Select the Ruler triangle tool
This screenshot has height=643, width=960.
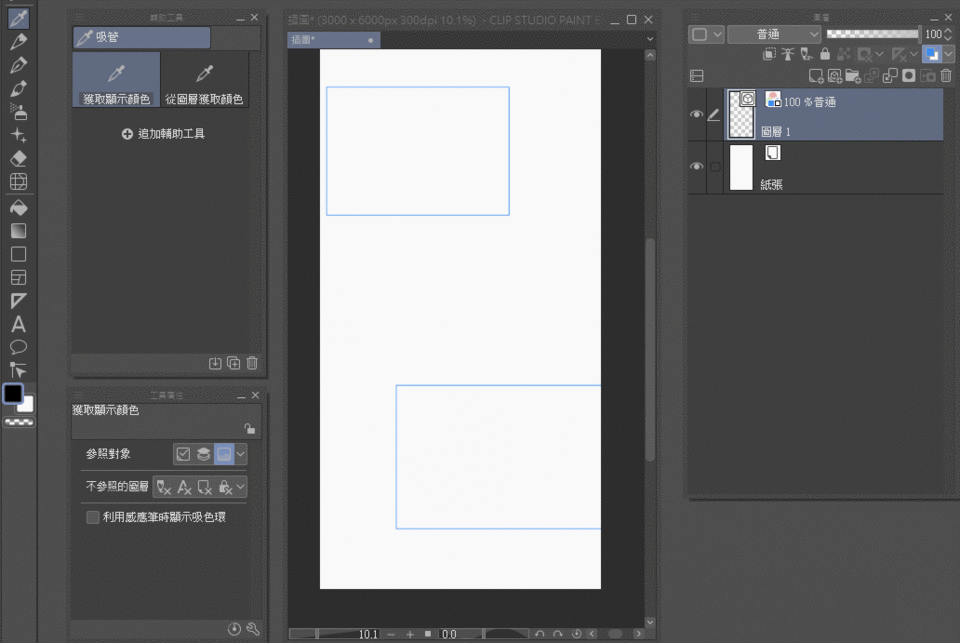click(18, 301)
